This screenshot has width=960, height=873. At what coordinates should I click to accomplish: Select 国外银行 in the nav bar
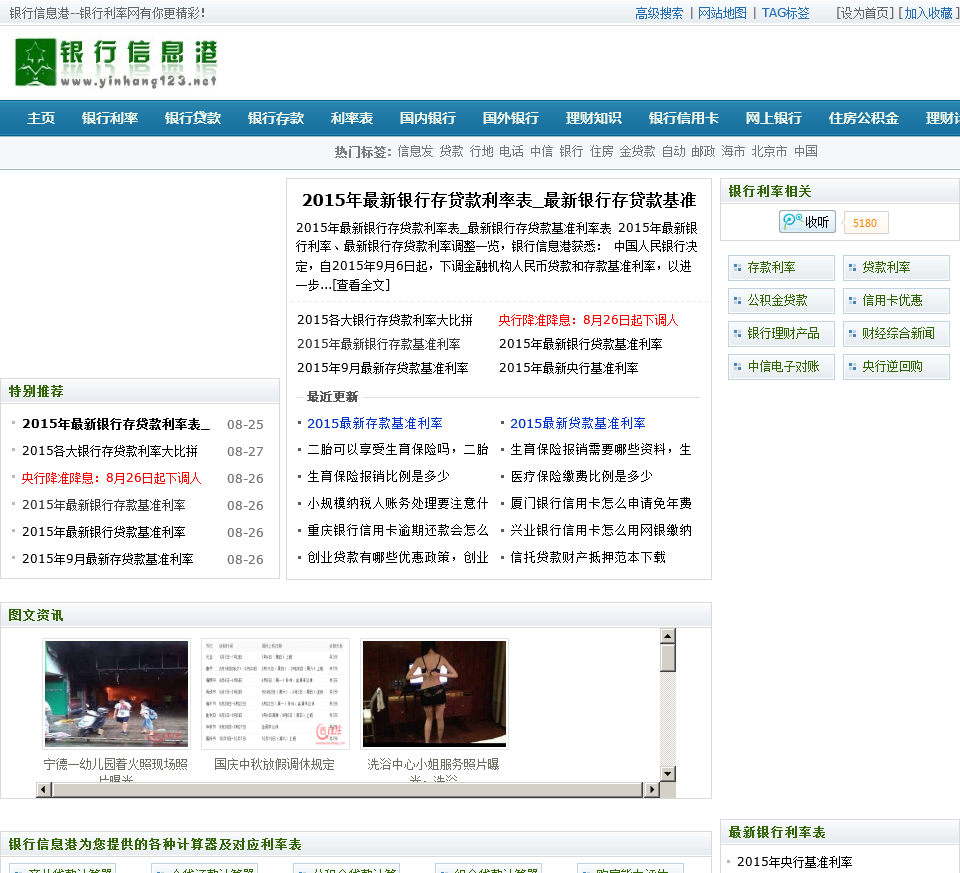511,118
